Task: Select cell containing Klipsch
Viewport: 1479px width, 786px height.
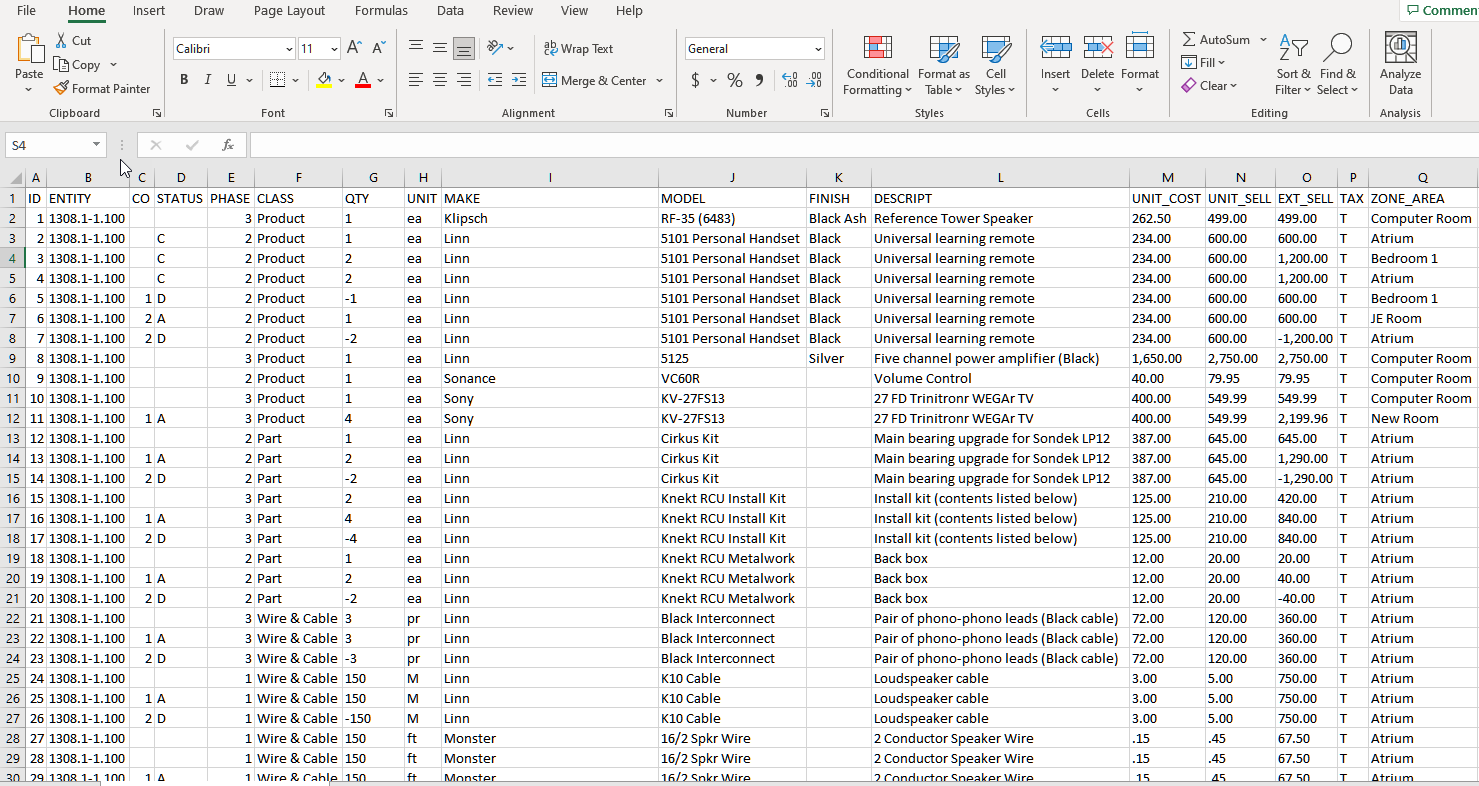Action: tap(550, 218)
